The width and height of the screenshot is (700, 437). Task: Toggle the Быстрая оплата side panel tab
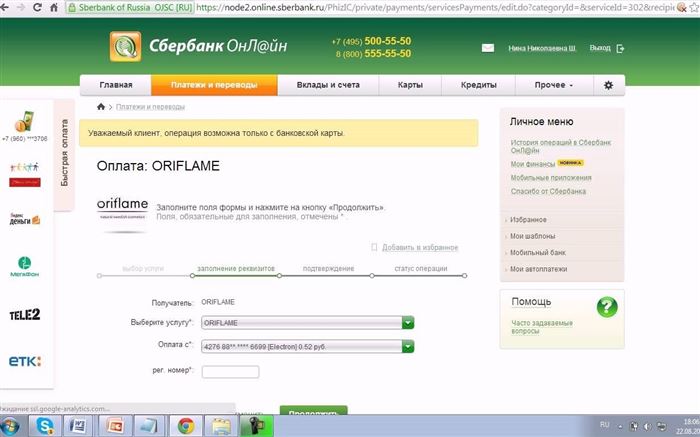pyautogui.click(x=65, y=153)
